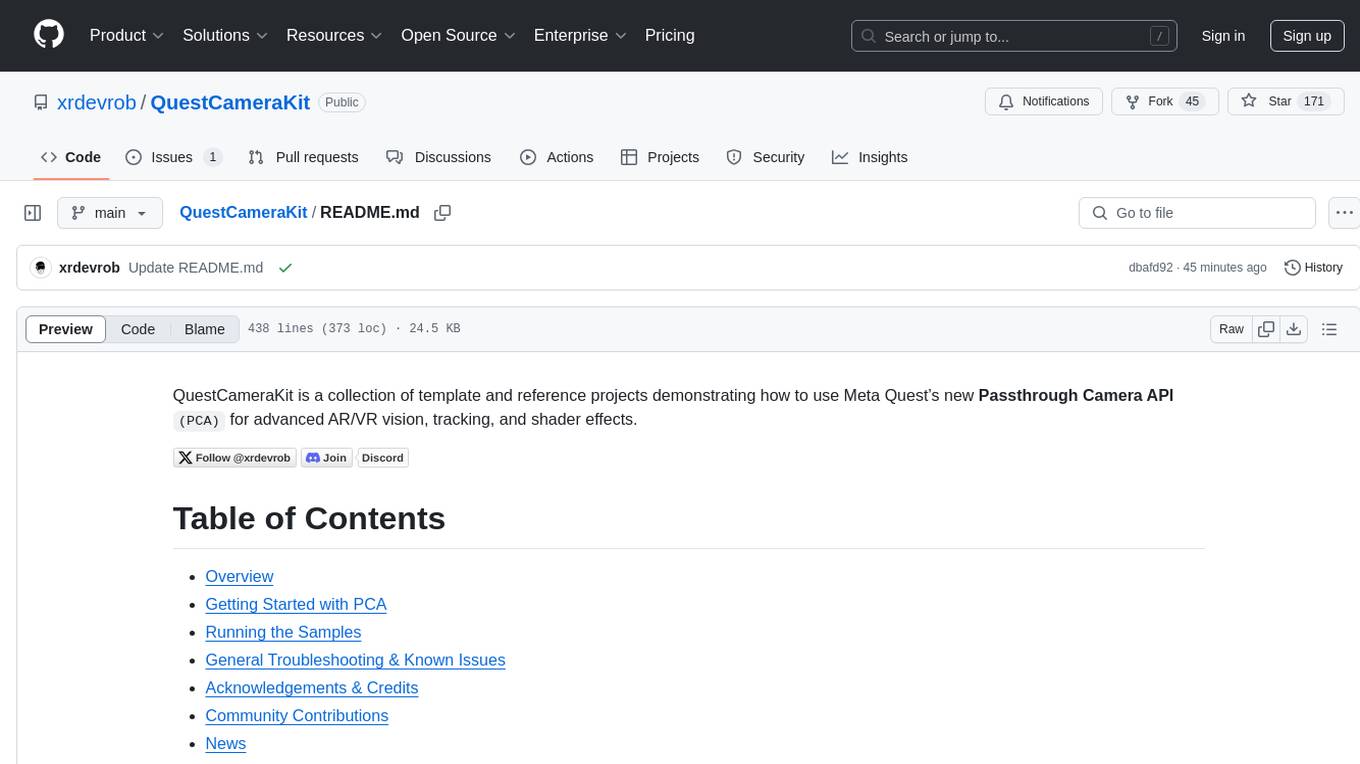Expand the Resources menu

pos(334,35)
